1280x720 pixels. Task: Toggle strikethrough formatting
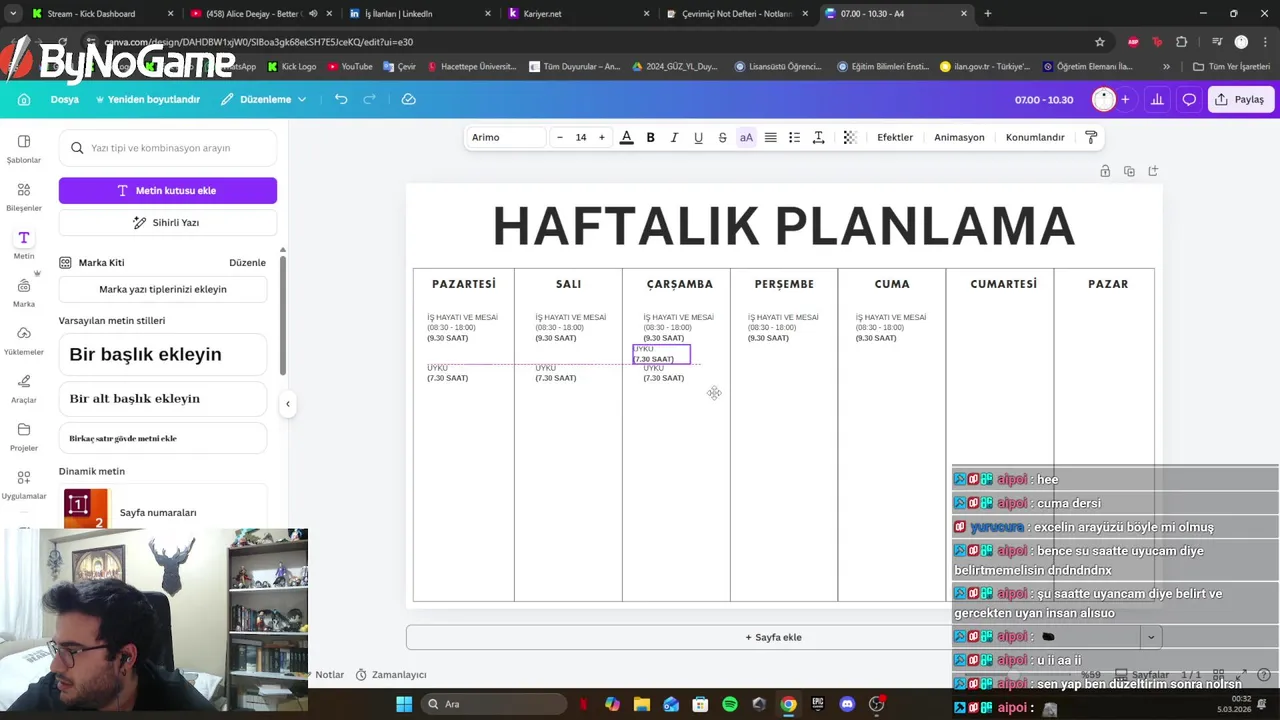(x=722, y=137)
